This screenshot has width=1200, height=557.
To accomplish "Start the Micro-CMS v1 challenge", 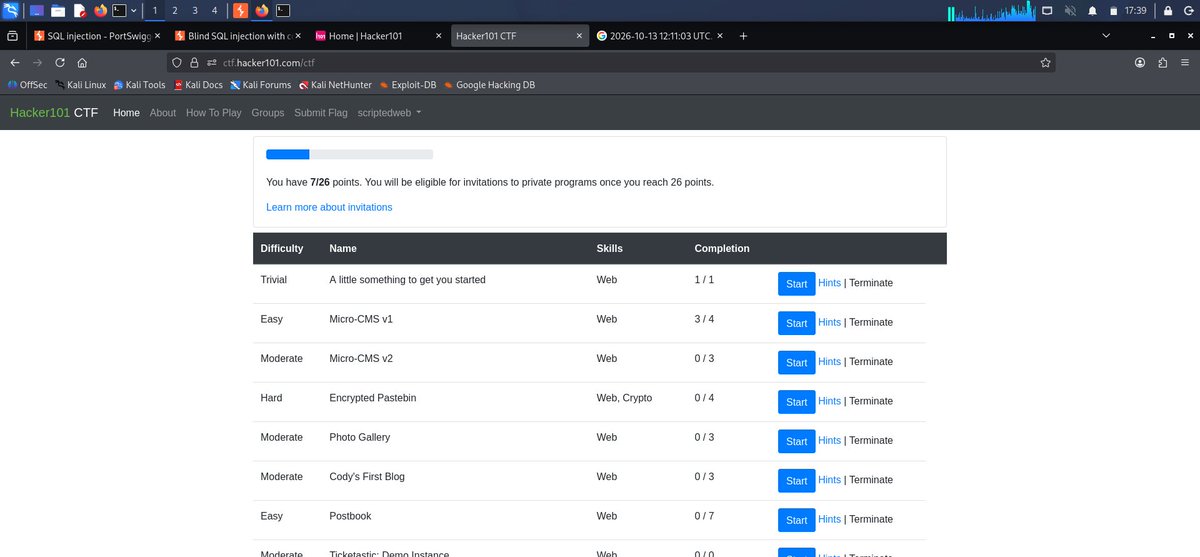I will (x=796, y=323).
